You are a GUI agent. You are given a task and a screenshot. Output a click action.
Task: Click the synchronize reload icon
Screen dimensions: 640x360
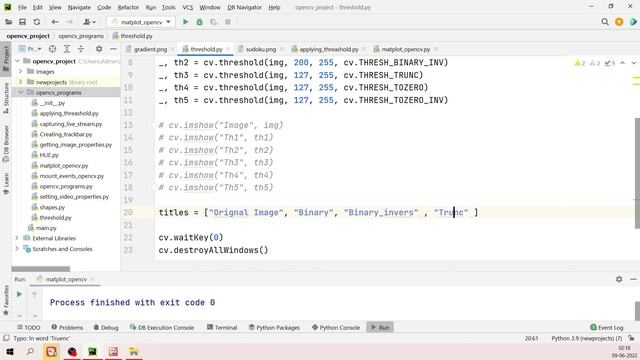pos(37,22)
